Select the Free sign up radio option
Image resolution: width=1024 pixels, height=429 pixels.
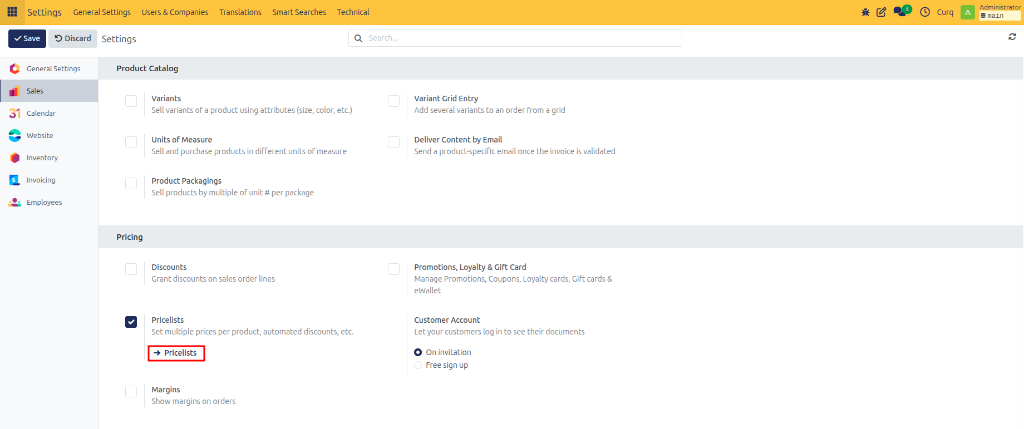418,365
